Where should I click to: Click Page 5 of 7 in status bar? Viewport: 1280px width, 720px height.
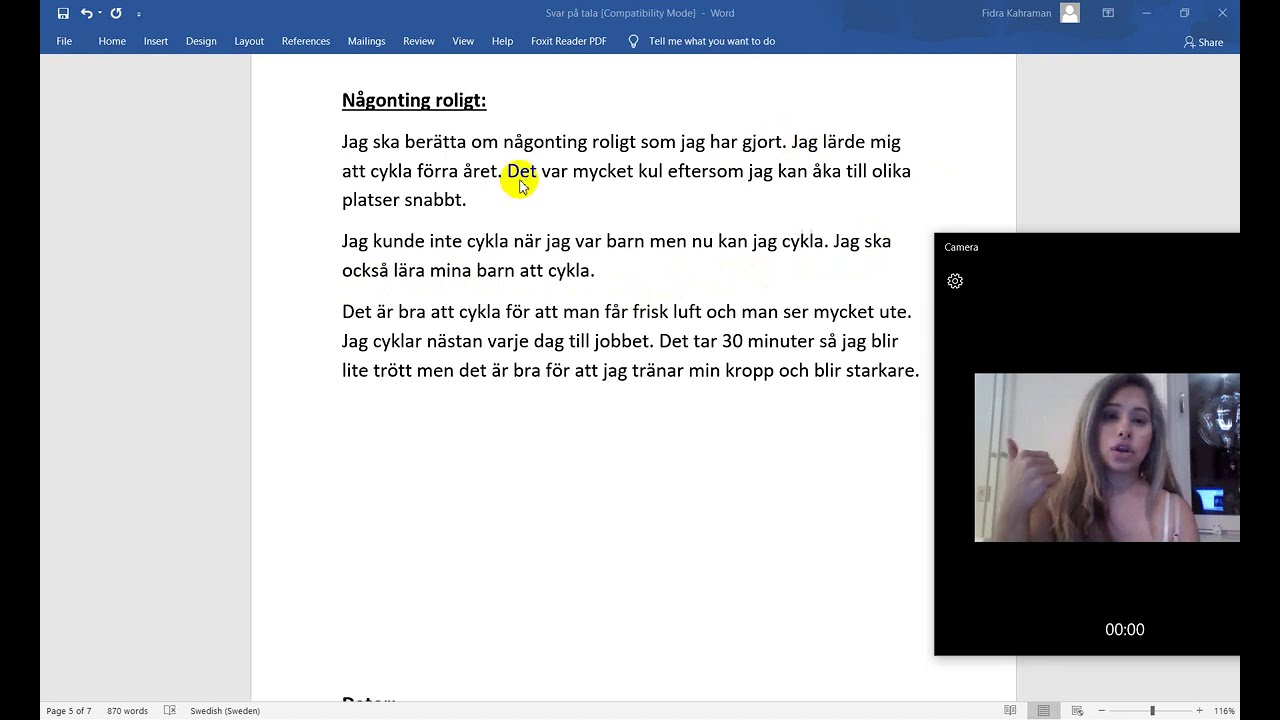click(x=68, y=711)
